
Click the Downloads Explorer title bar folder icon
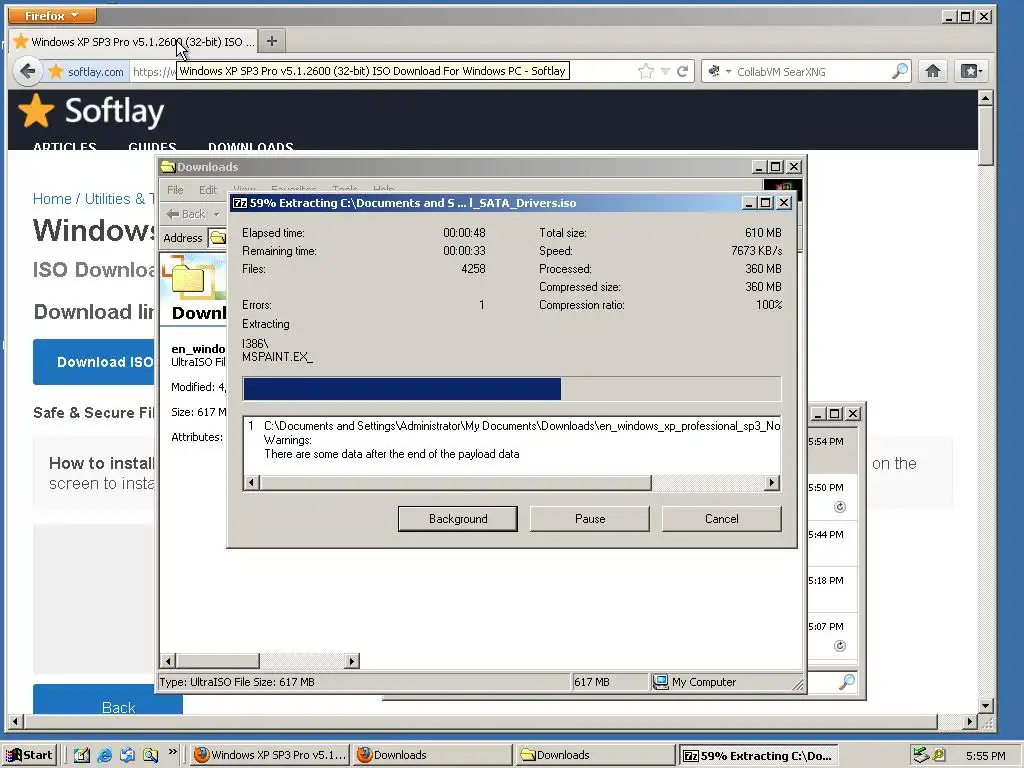pos(168,167)
